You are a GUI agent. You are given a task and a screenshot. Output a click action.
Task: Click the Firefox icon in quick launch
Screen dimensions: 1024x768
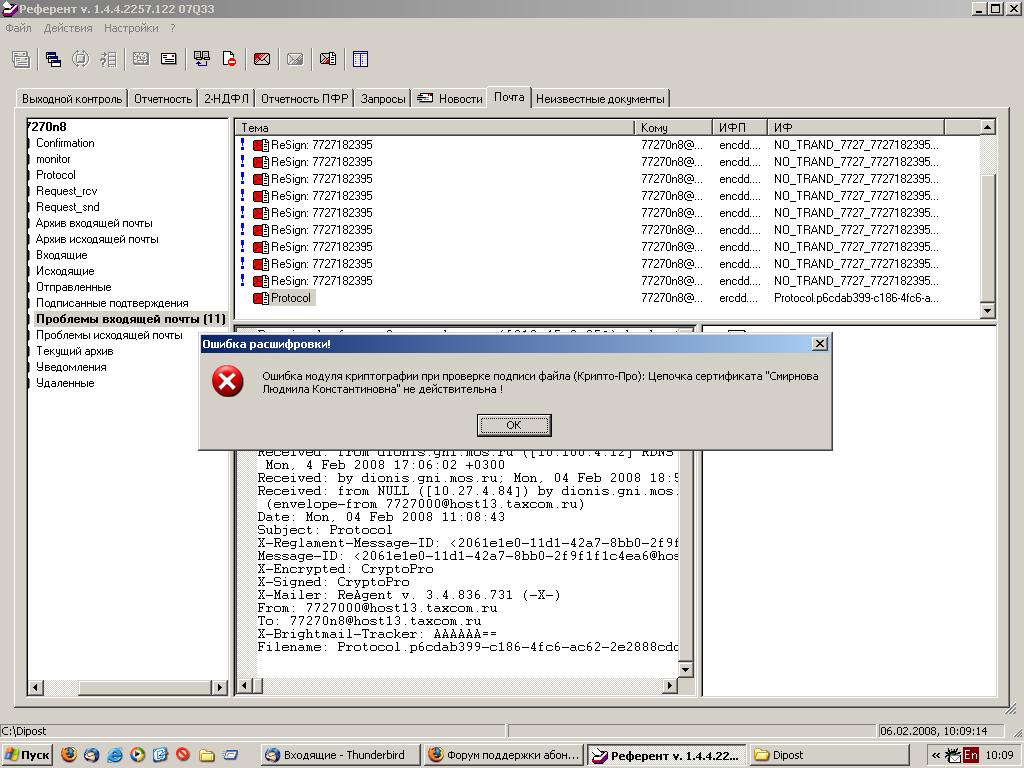69,755
